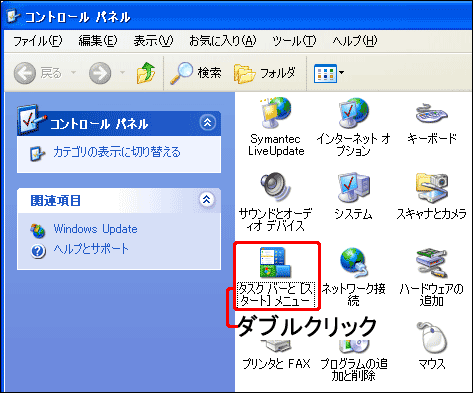This screenshot has height=393, width=473.
Task: Click カテゴリの表示に切り替える link
Action: pyautogui.click(x=117, y=152)
